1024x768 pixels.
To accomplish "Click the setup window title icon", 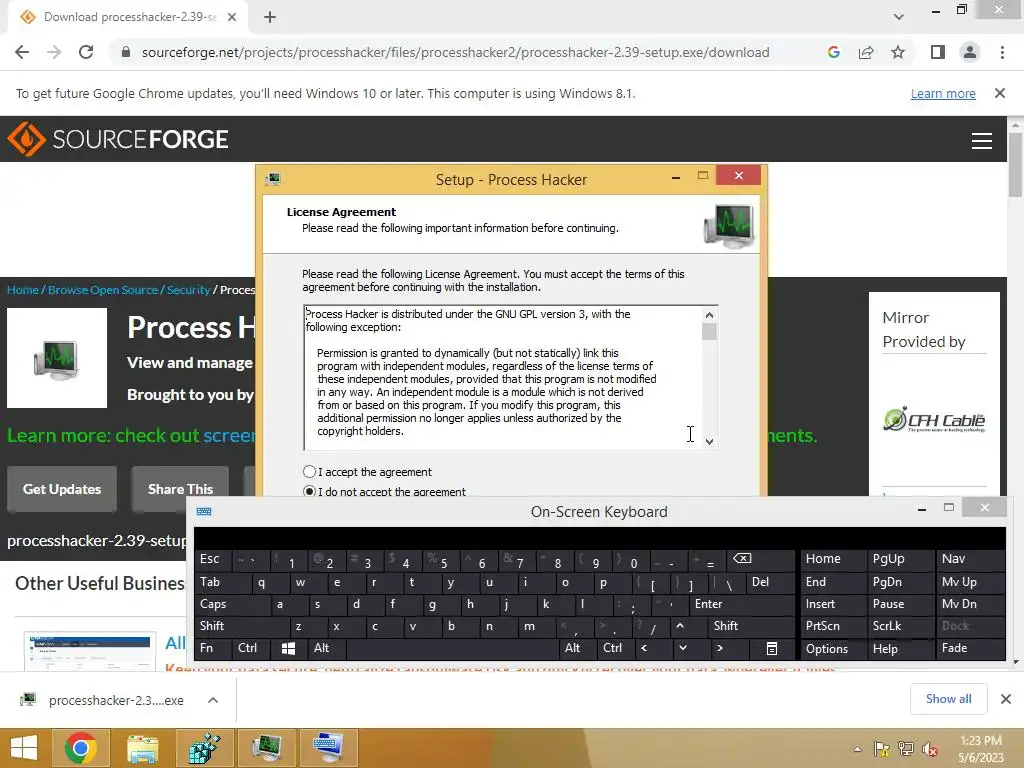I will tap(273, 179).
